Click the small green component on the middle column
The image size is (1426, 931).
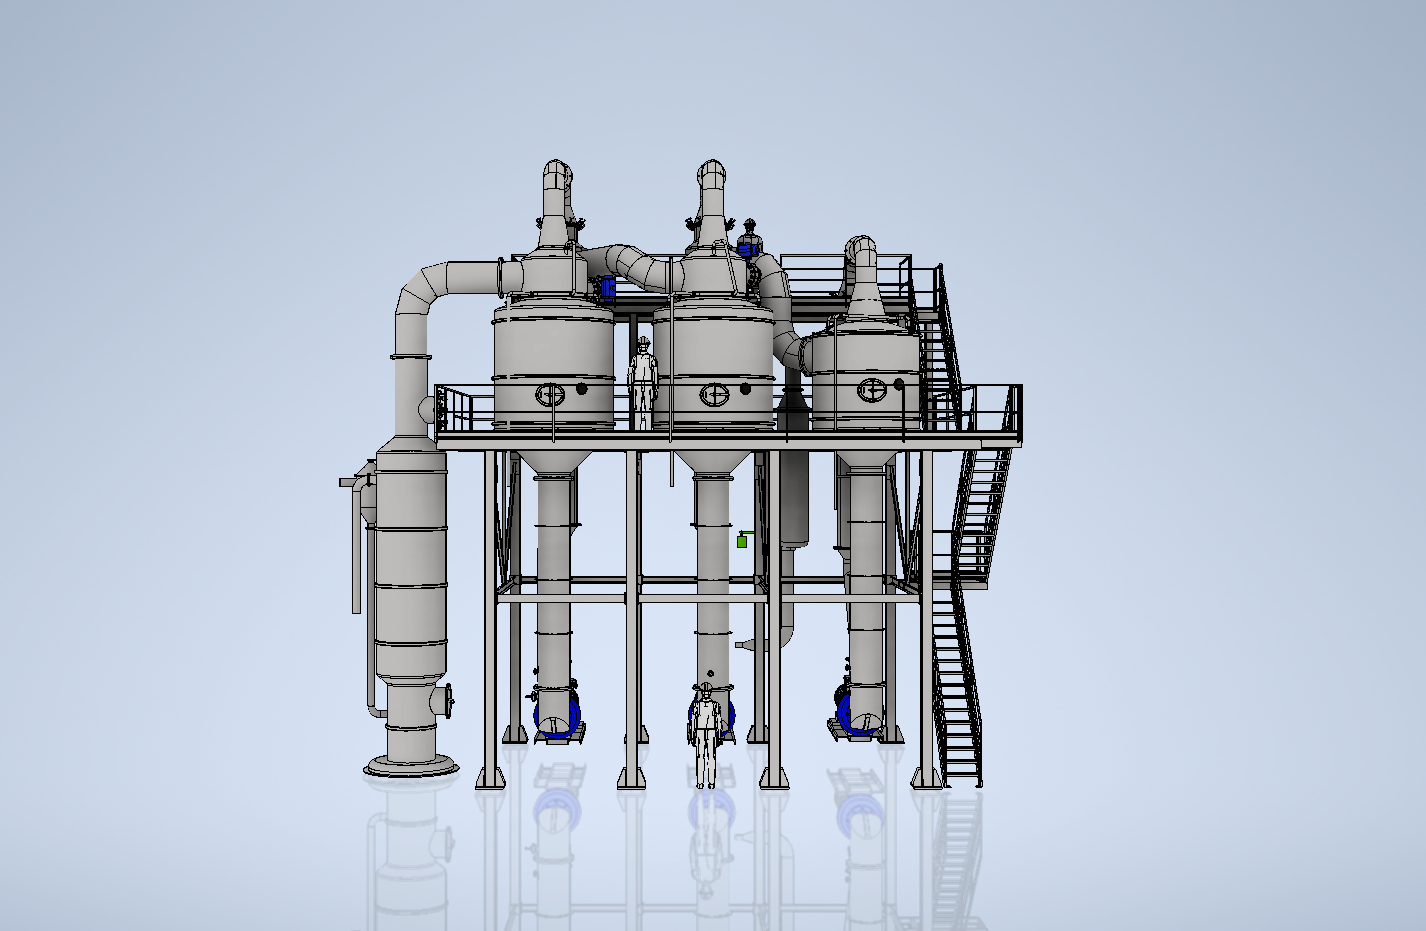[742, 541]
